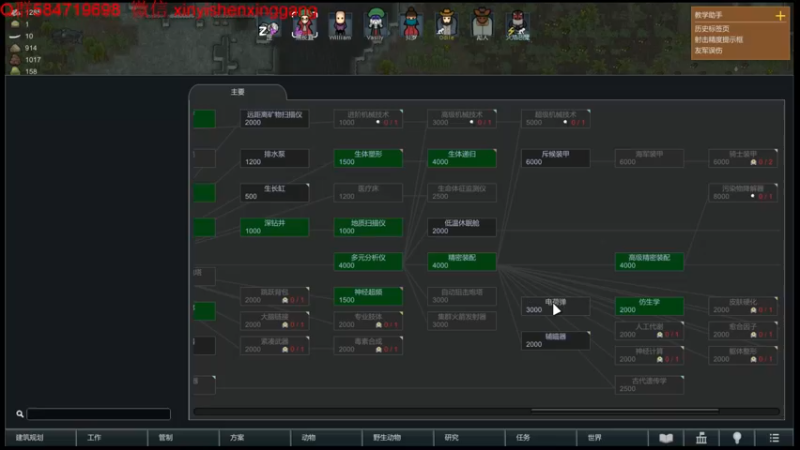
Task: Select the 深钻井 research node
Action: click(274, 227)
